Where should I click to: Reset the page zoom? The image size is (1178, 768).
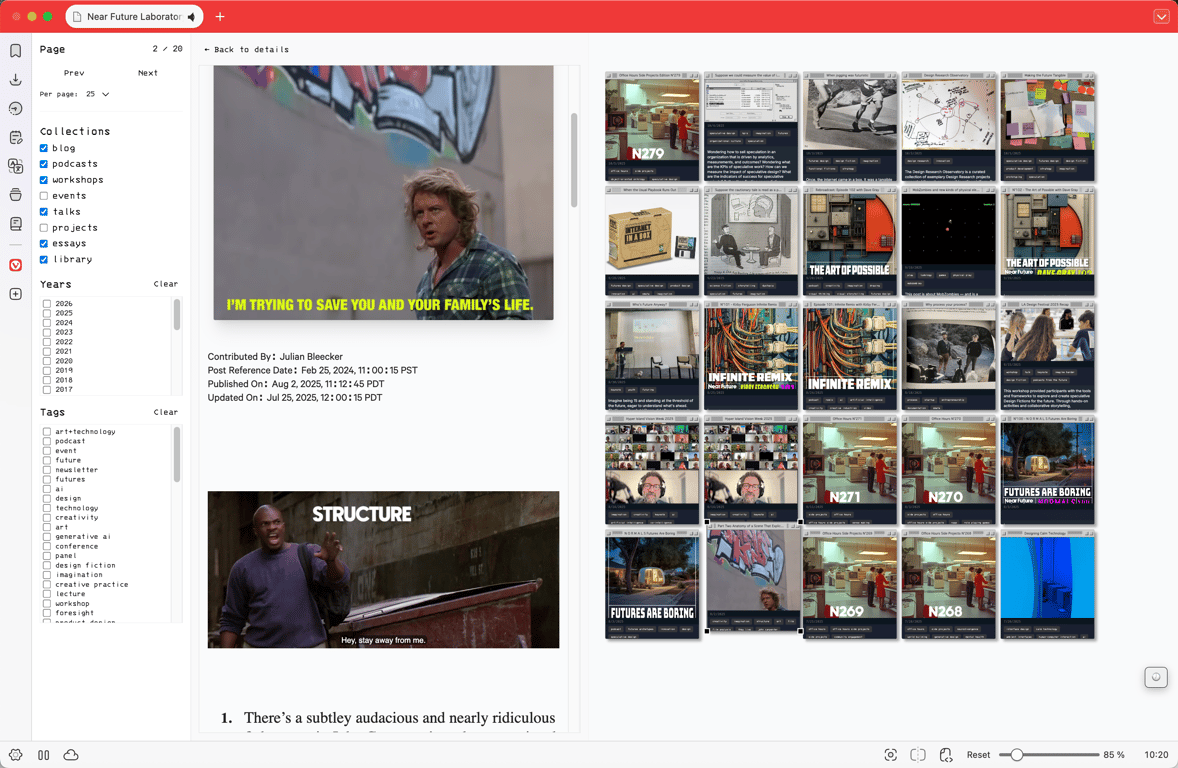click(978, 754)
